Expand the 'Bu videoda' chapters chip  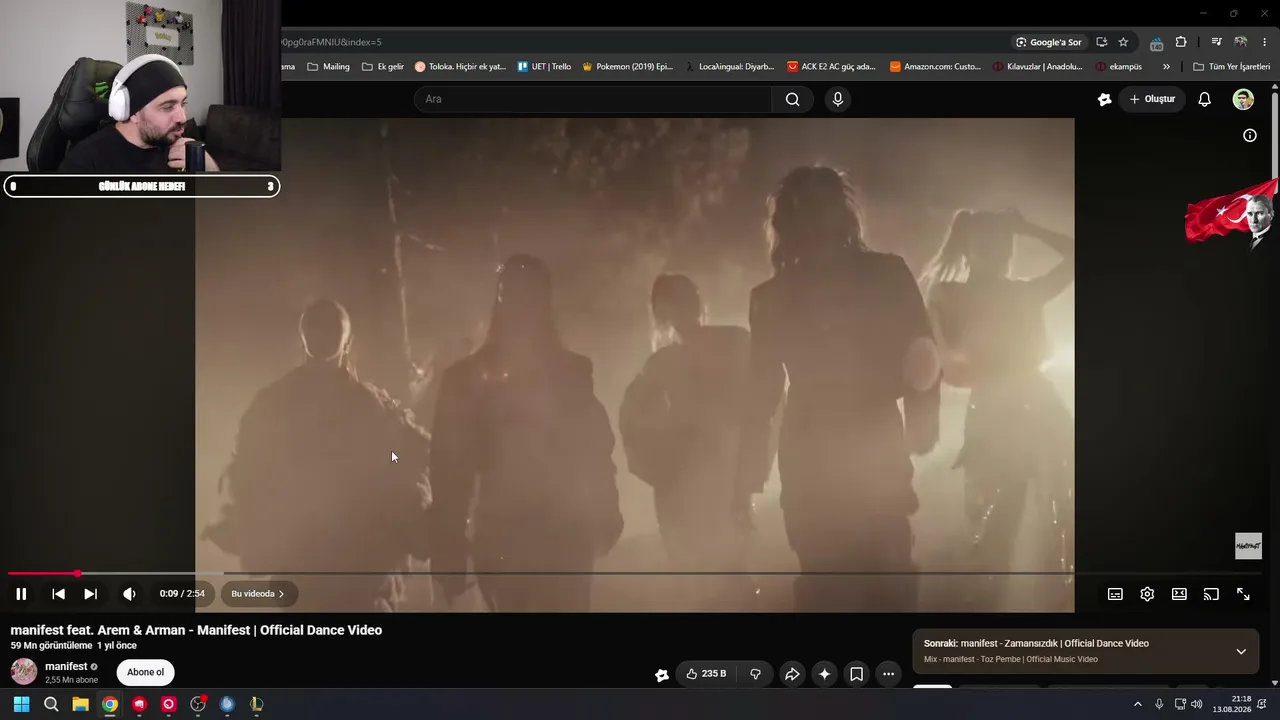click(x=258, y=594)
